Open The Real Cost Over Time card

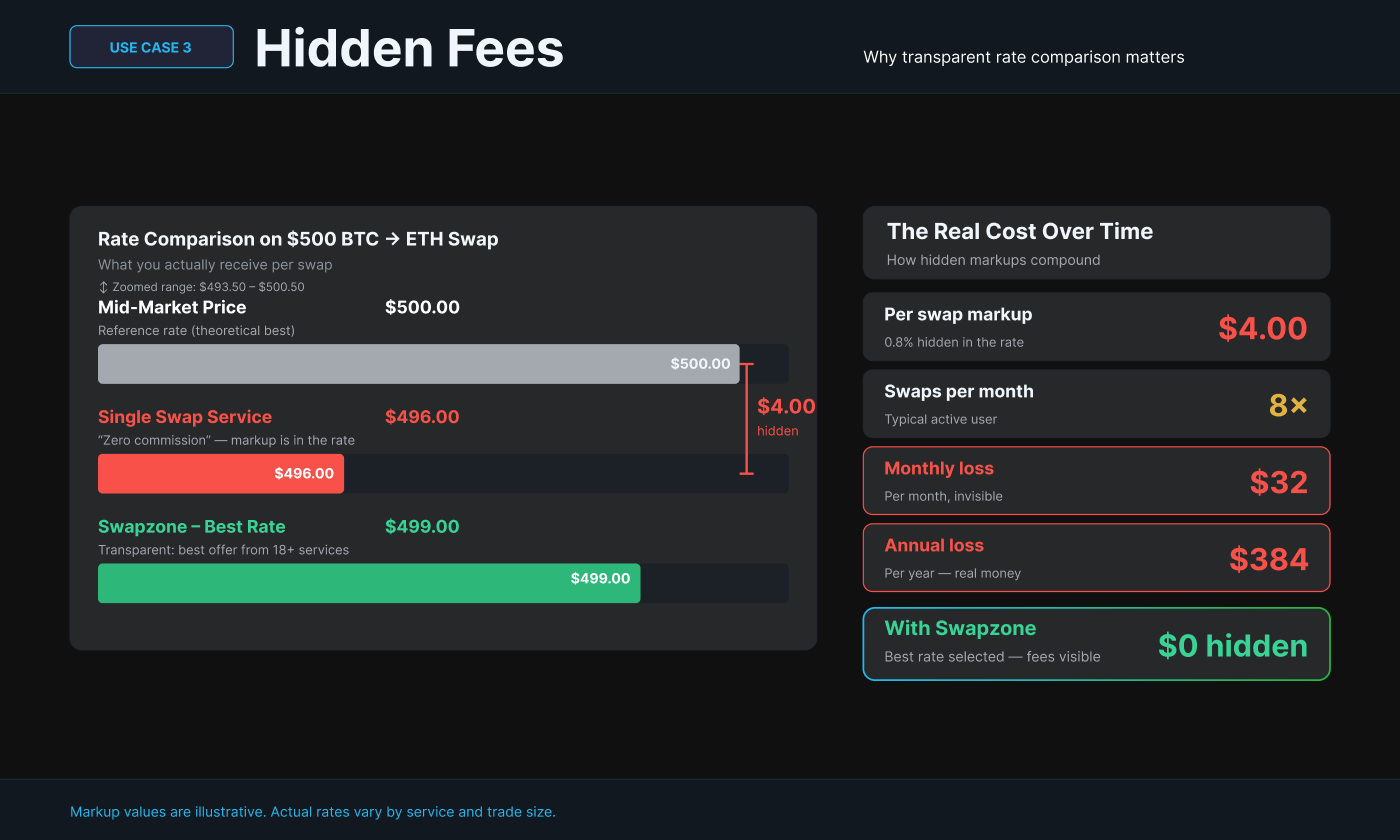(1096, 243)
